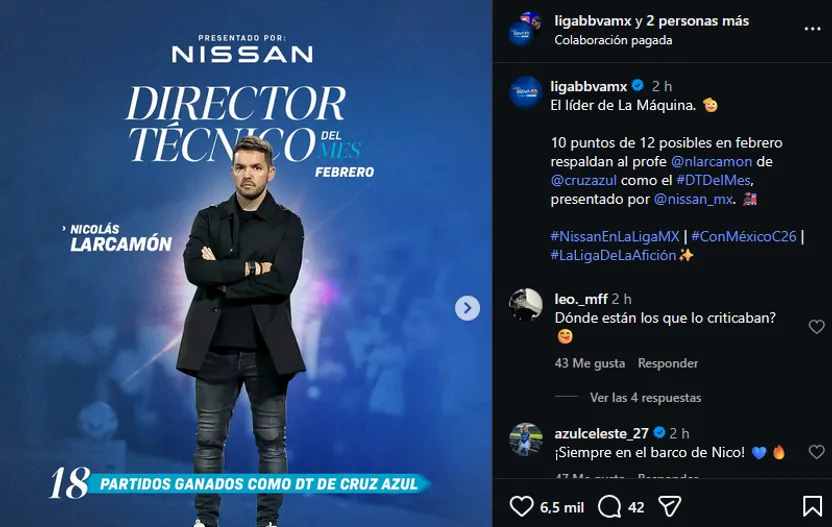Like azulceleste_27's comment heart
Image resolution: width=832 pixels, height=527 pixels.
click(816, 452)
